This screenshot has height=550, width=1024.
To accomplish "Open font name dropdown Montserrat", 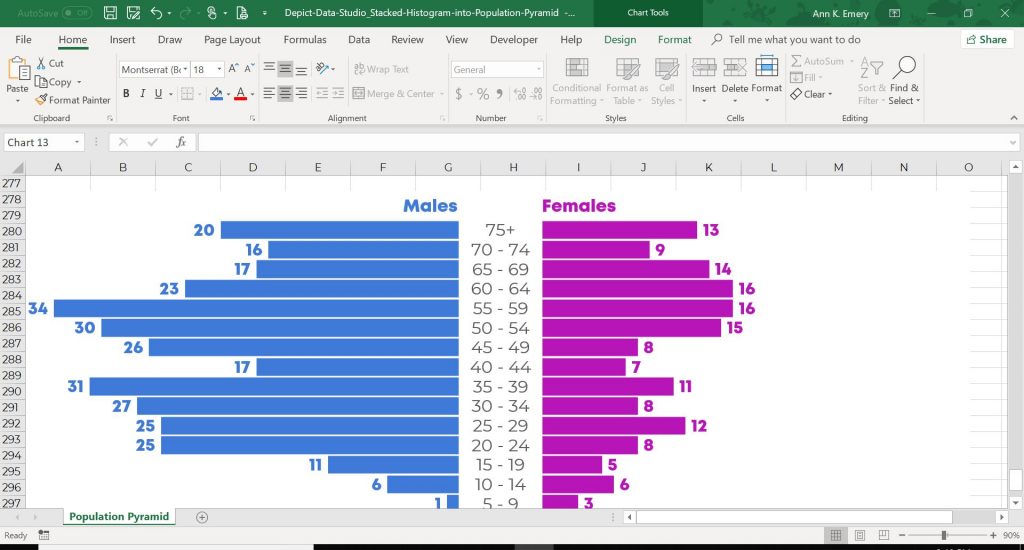I will click(185, 69).
